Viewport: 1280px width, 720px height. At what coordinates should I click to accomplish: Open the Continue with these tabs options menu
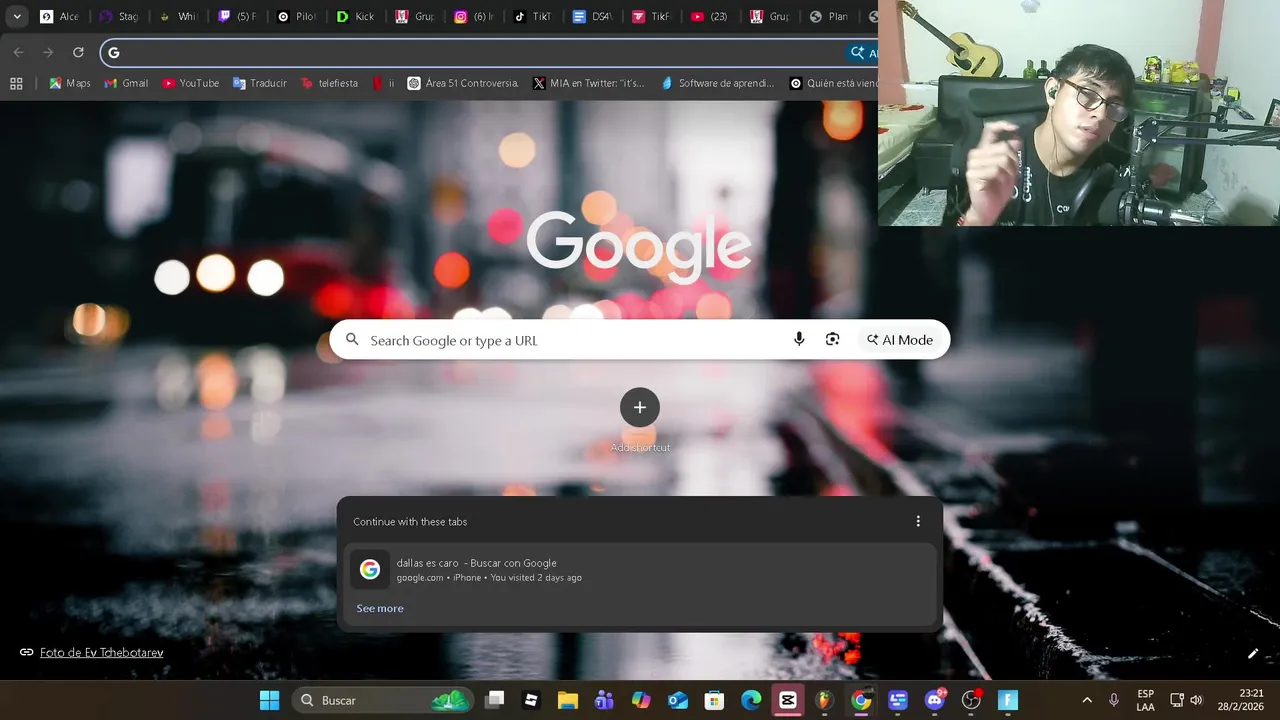click(x=918, y=521)
